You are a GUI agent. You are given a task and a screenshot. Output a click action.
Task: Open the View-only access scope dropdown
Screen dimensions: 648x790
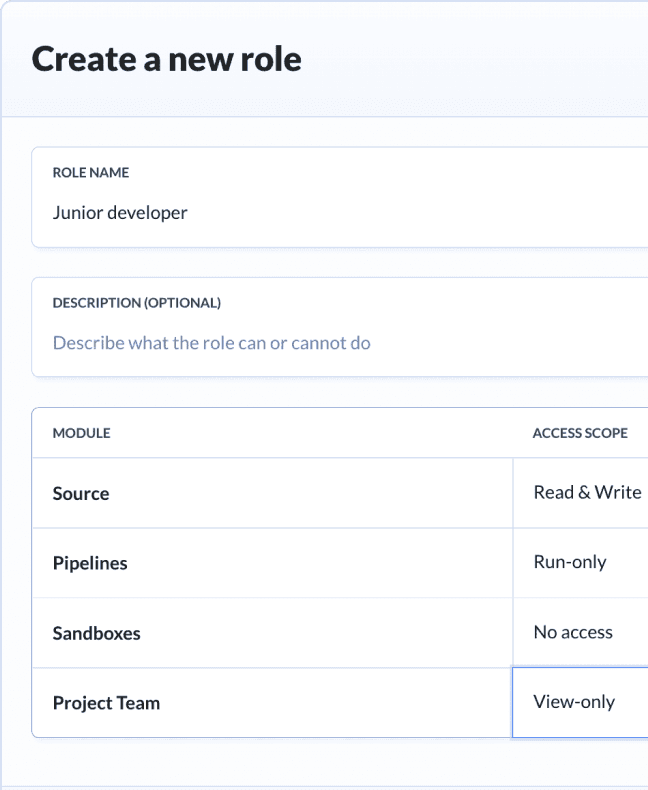coord(574,702)
